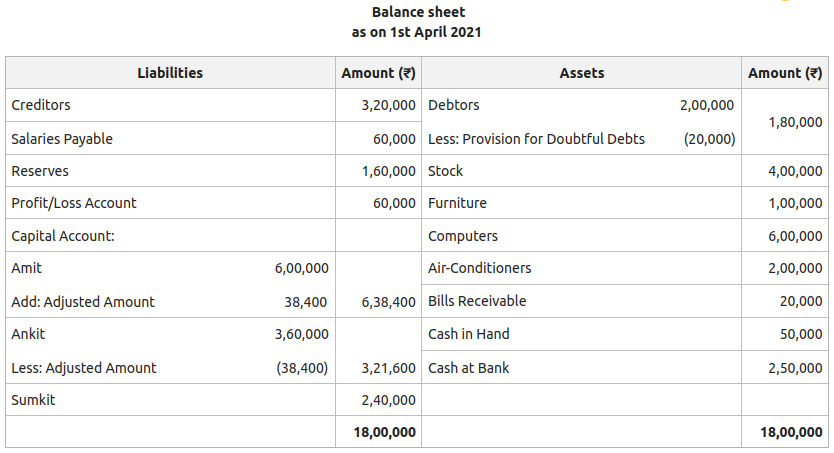Select the Sumkit row label
Viewport: 834px width, 453px height.
[x=32, y=400]
